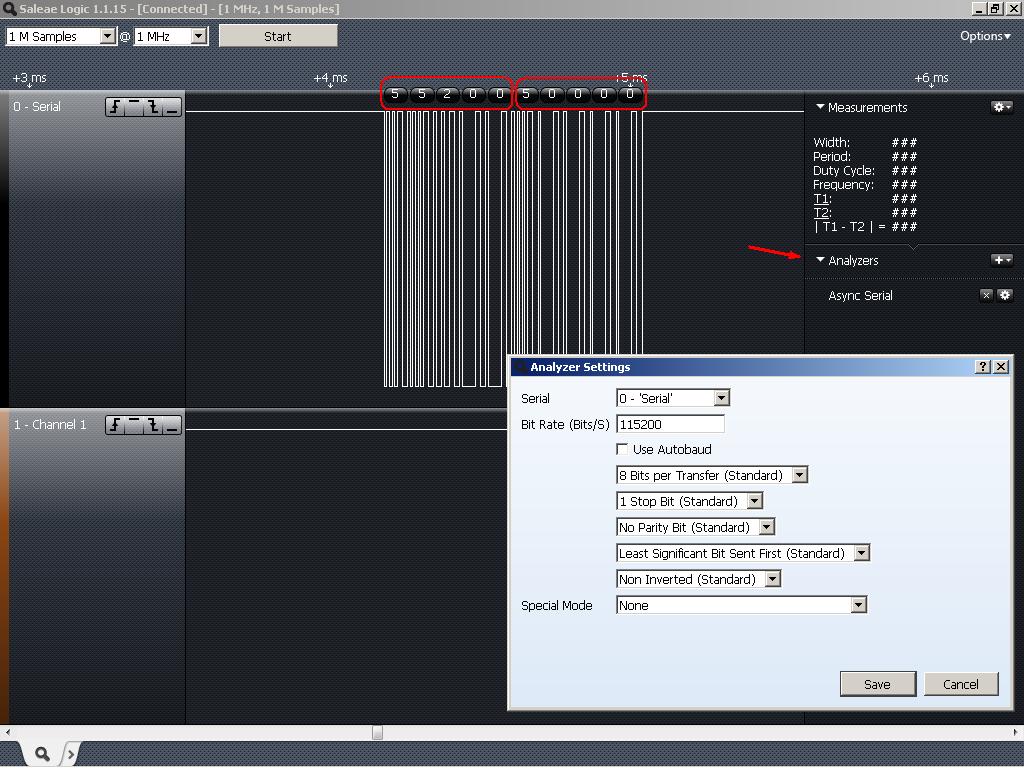
Task: Set low level trigger on Channel 1
Action: (172, 425)
